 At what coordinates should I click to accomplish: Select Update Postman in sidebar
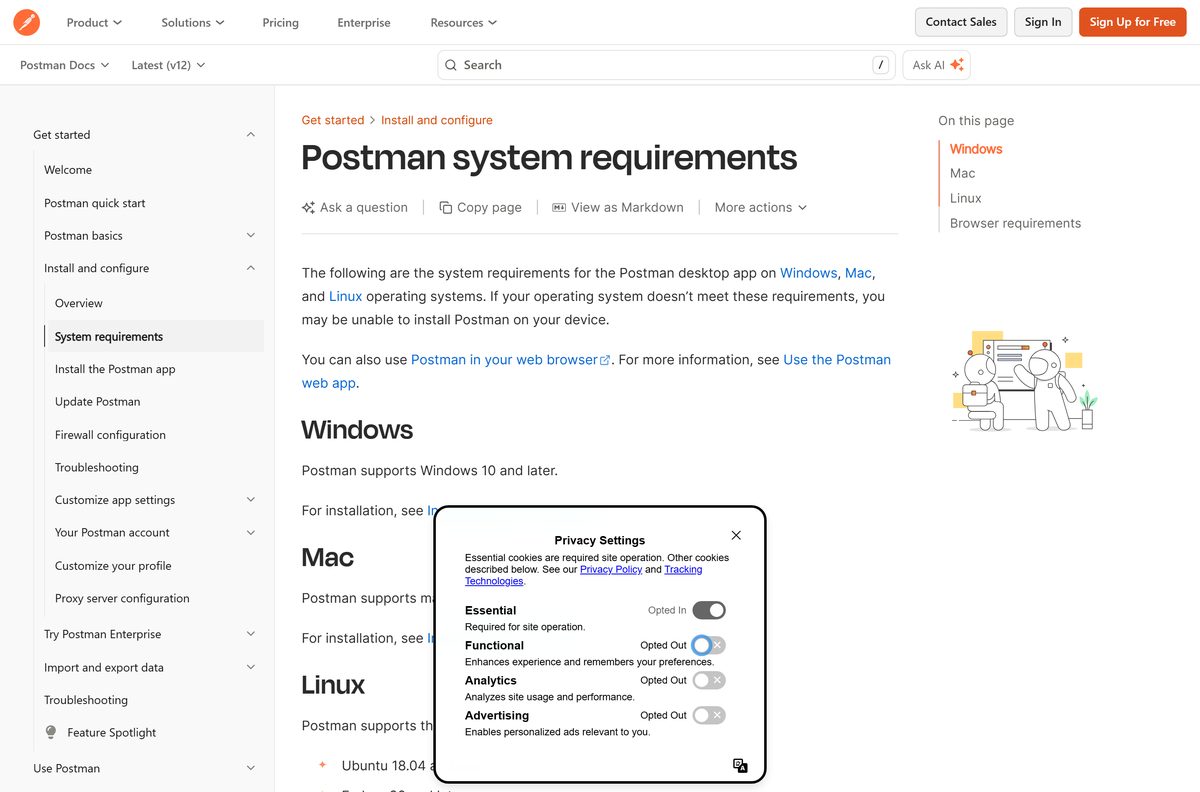[x=98, y=402]
